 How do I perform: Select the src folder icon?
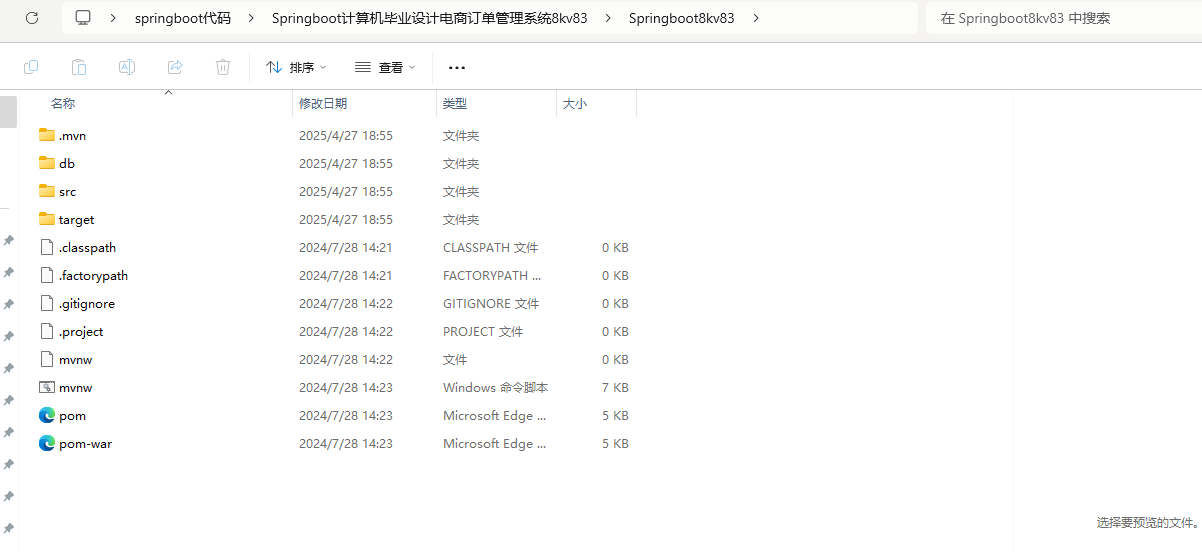coord(47,191)
